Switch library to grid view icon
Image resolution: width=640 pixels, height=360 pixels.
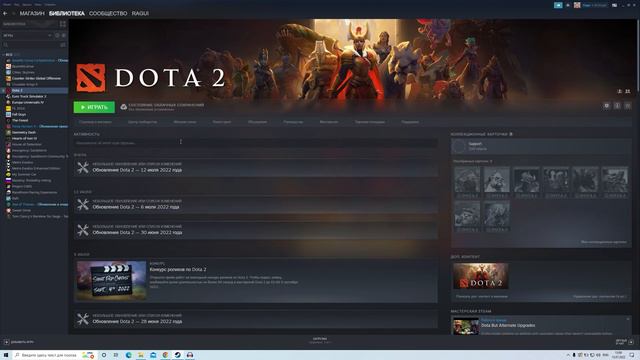63,24
